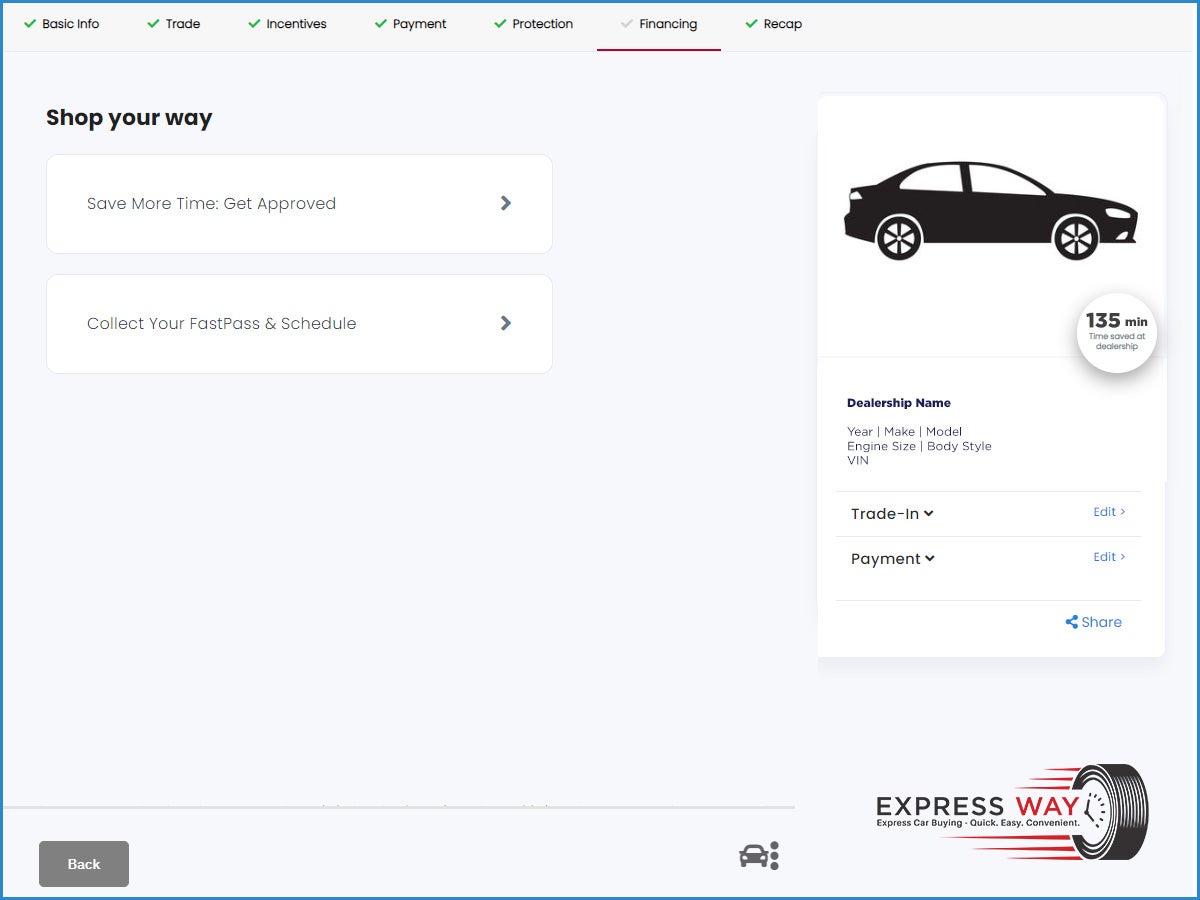Image resolution: width=1200 pixels, height=900 pixels.
Task: Switch to the Trade tab
Action: pyautogui.click(x=174, y=24)
